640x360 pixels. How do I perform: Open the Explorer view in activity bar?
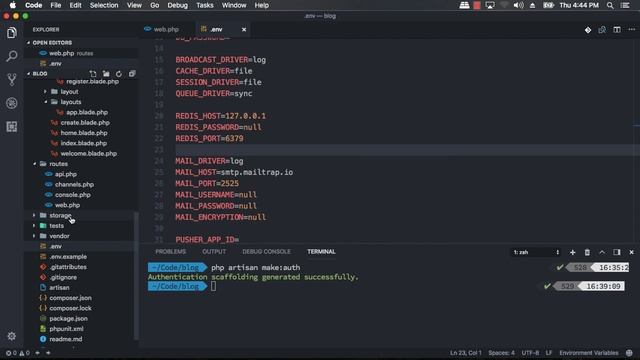tap(12, 33)
